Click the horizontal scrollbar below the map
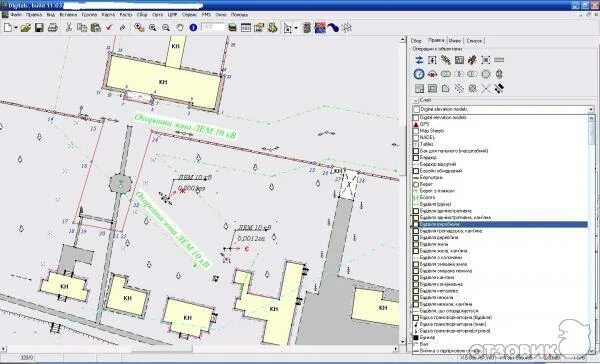 coord(199,349)
